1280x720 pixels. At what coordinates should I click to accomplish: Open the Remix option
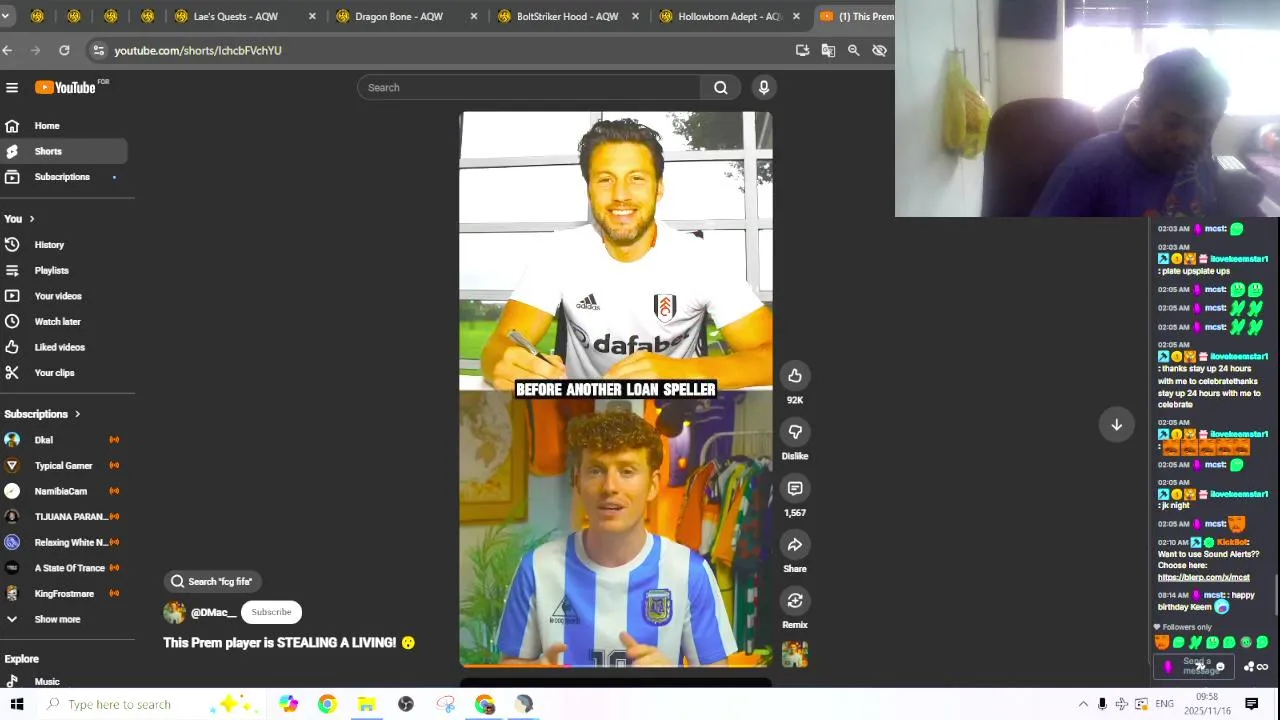[795, 600]
